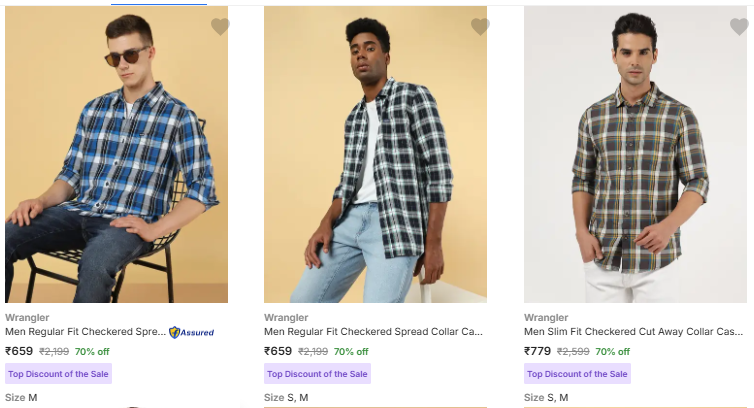Click Top Discount badge under the ₹779 shirt
The height and width of the screenshot is (408, 754).
[x=577, y=374]
